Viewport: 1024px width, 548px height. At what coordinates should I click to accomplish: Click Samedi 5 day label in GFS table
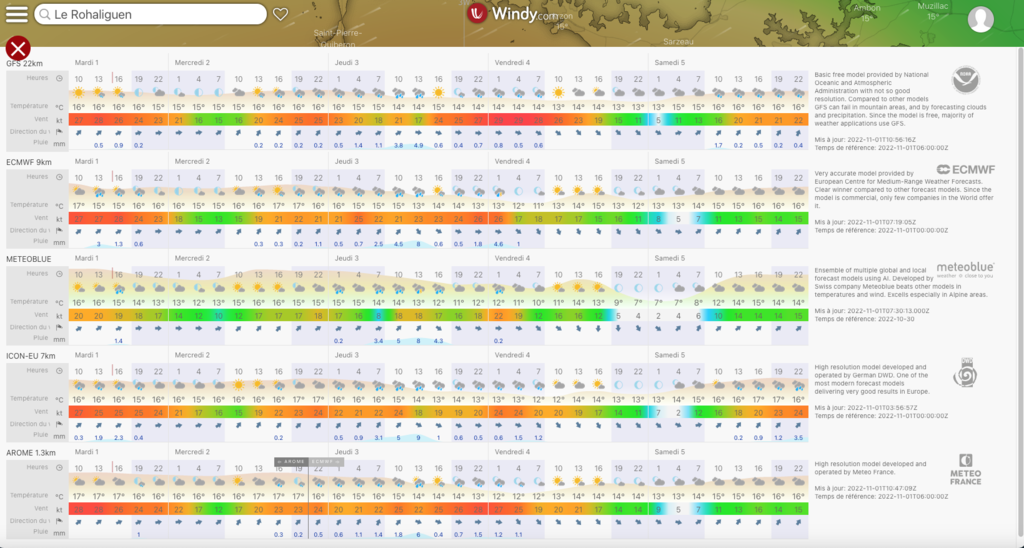(669, 63)
